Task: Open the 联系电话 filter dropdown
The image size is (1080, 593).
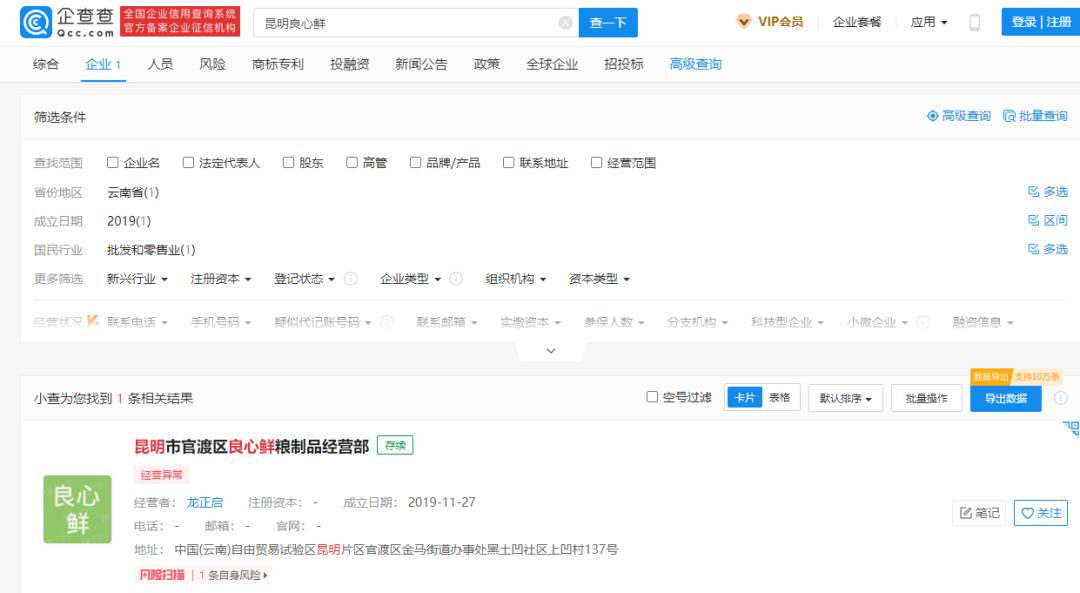Action: 137,322
